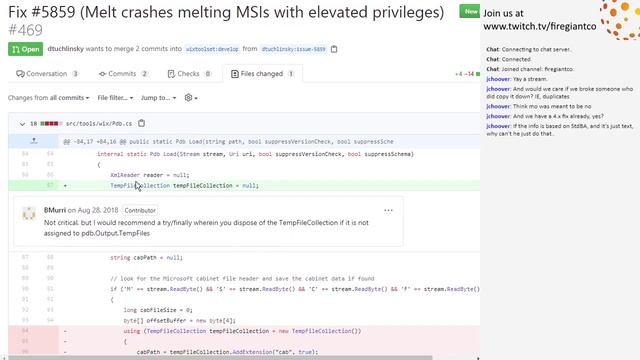Open the BMurri commenter profile link
The image size is (640, 360).
(x=55, y=210)
